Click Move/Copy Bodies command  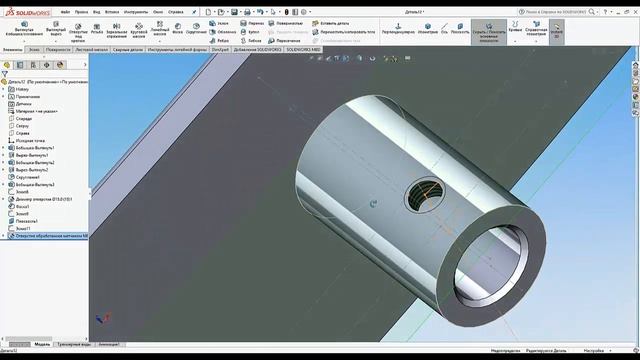[344, 32]
